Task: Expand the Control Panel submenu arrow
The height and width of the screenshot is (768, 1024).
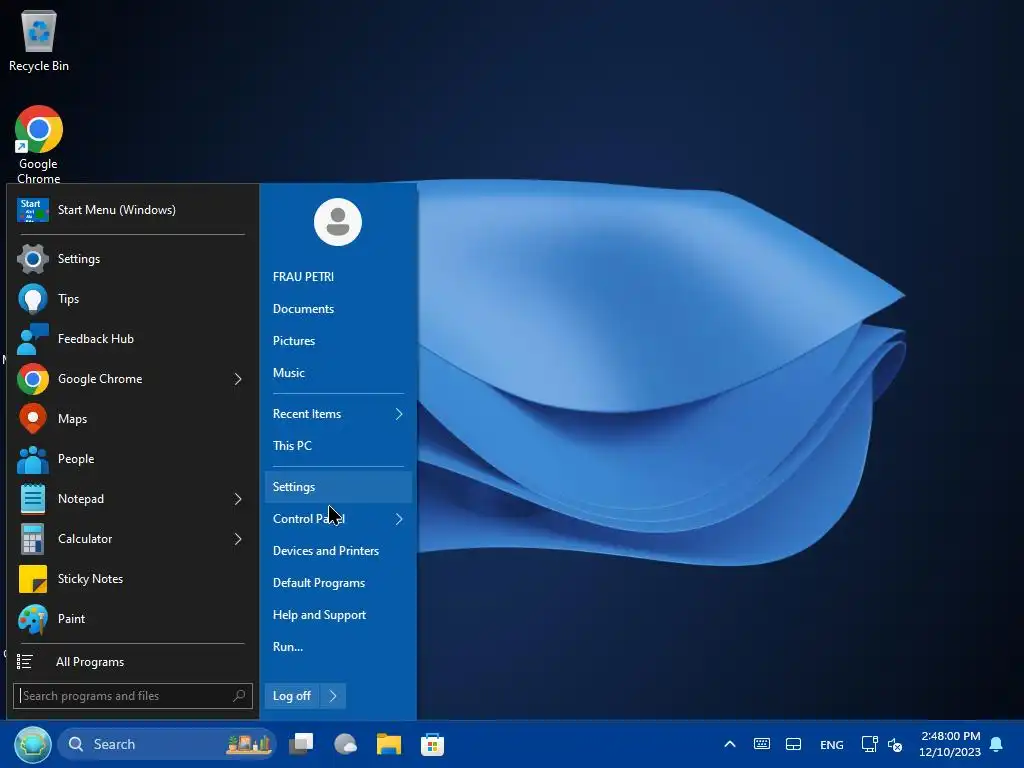Action: (x=399, y=519)
